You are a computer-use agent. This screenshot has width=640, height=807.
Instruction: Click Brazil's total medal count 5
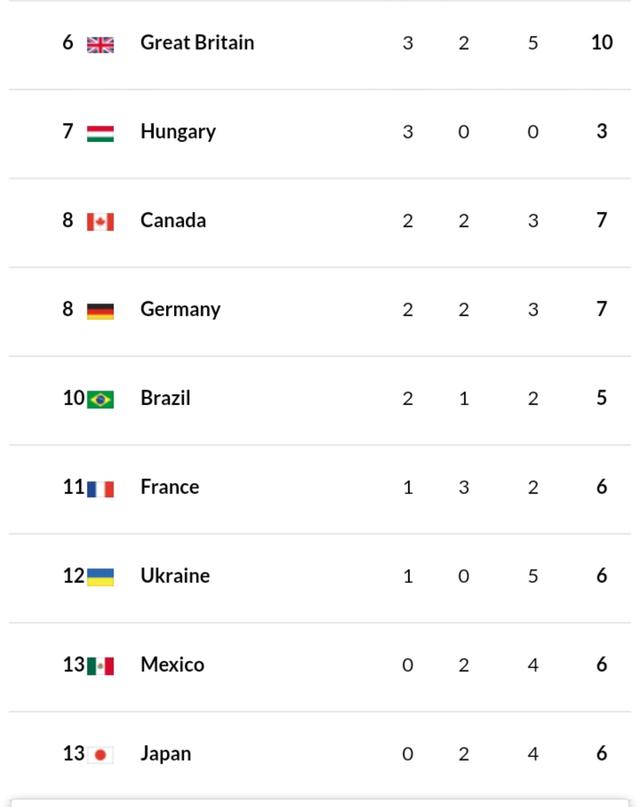pos(601,398)
